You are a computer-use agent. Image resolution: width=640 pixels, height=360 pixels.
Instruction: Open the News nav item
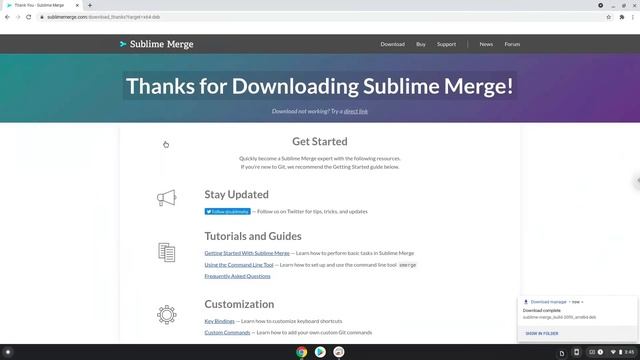click(486, 44)
